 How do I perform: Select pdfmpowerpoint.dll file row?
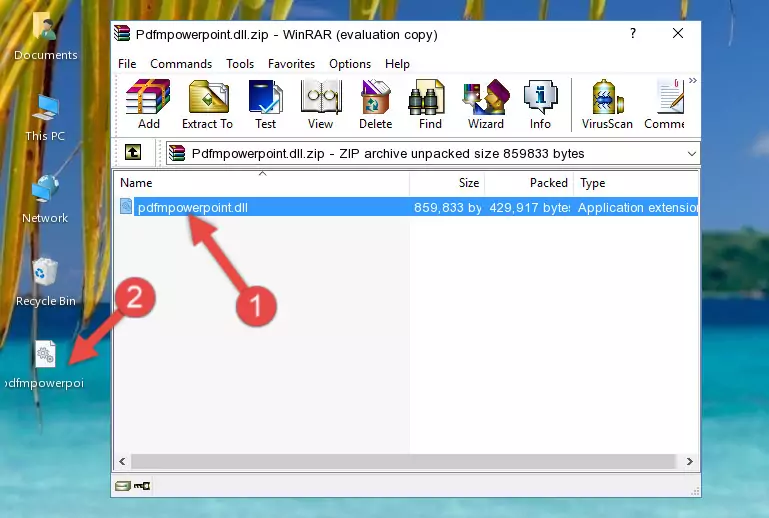pyautogui.click(x=407, y=207)
